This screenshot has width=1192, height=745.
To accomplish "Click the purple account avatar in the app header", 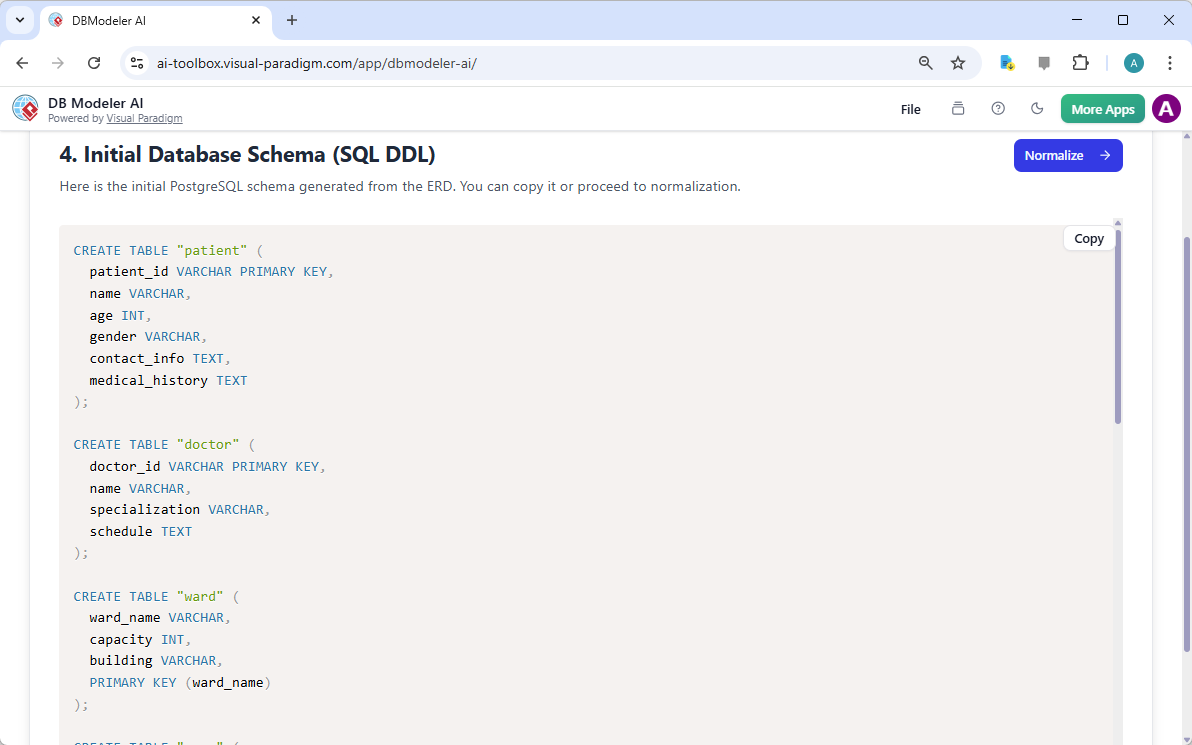I will point(1166,108).
